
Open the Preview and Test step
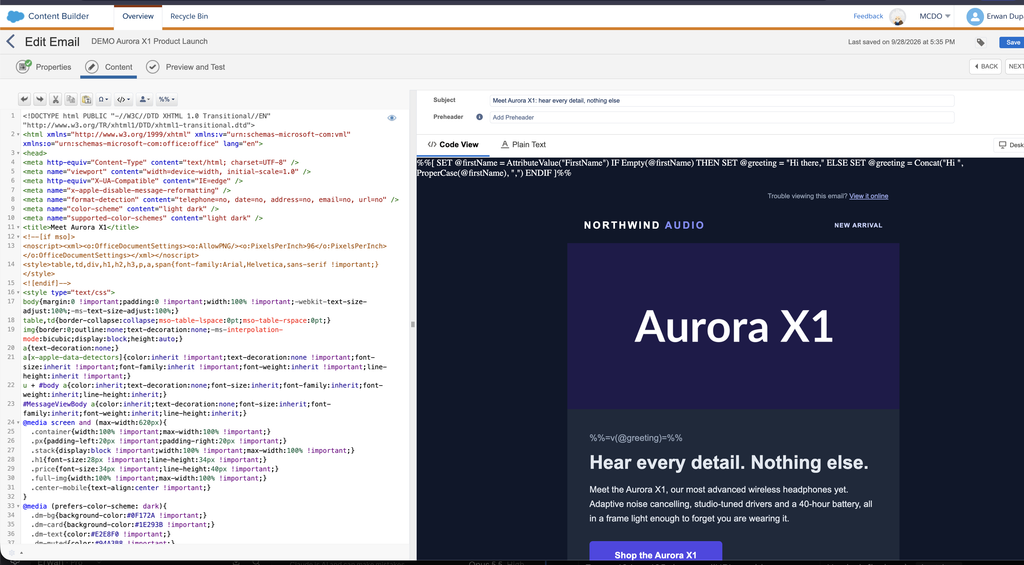click(x=185, y=67)
